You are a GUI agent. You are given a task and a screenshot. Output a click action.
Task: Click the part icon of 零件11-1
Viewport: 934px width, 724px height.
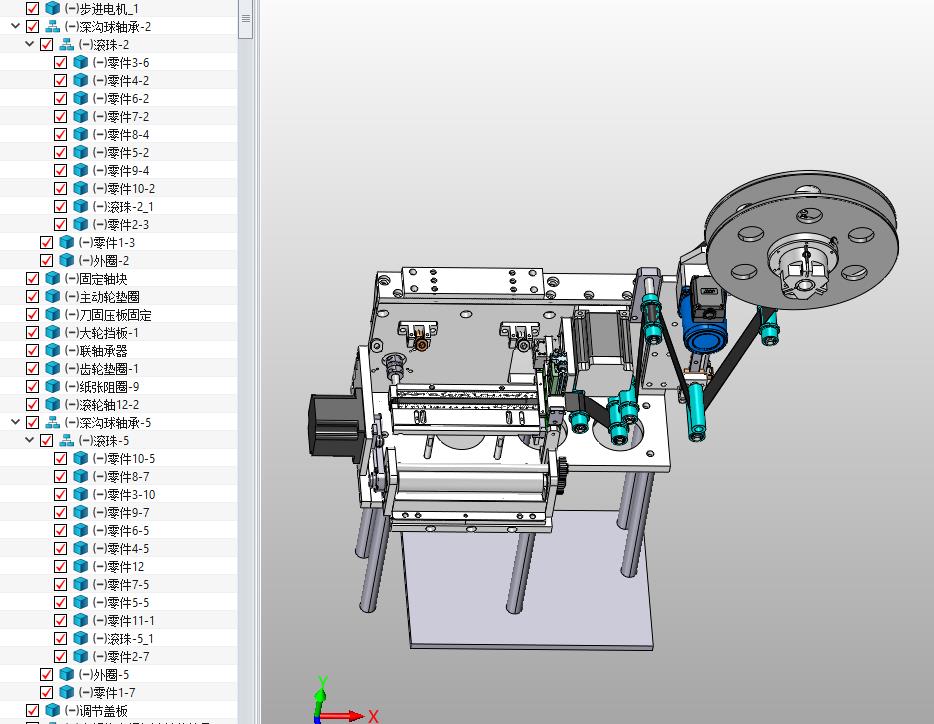(x=80, y=620)
